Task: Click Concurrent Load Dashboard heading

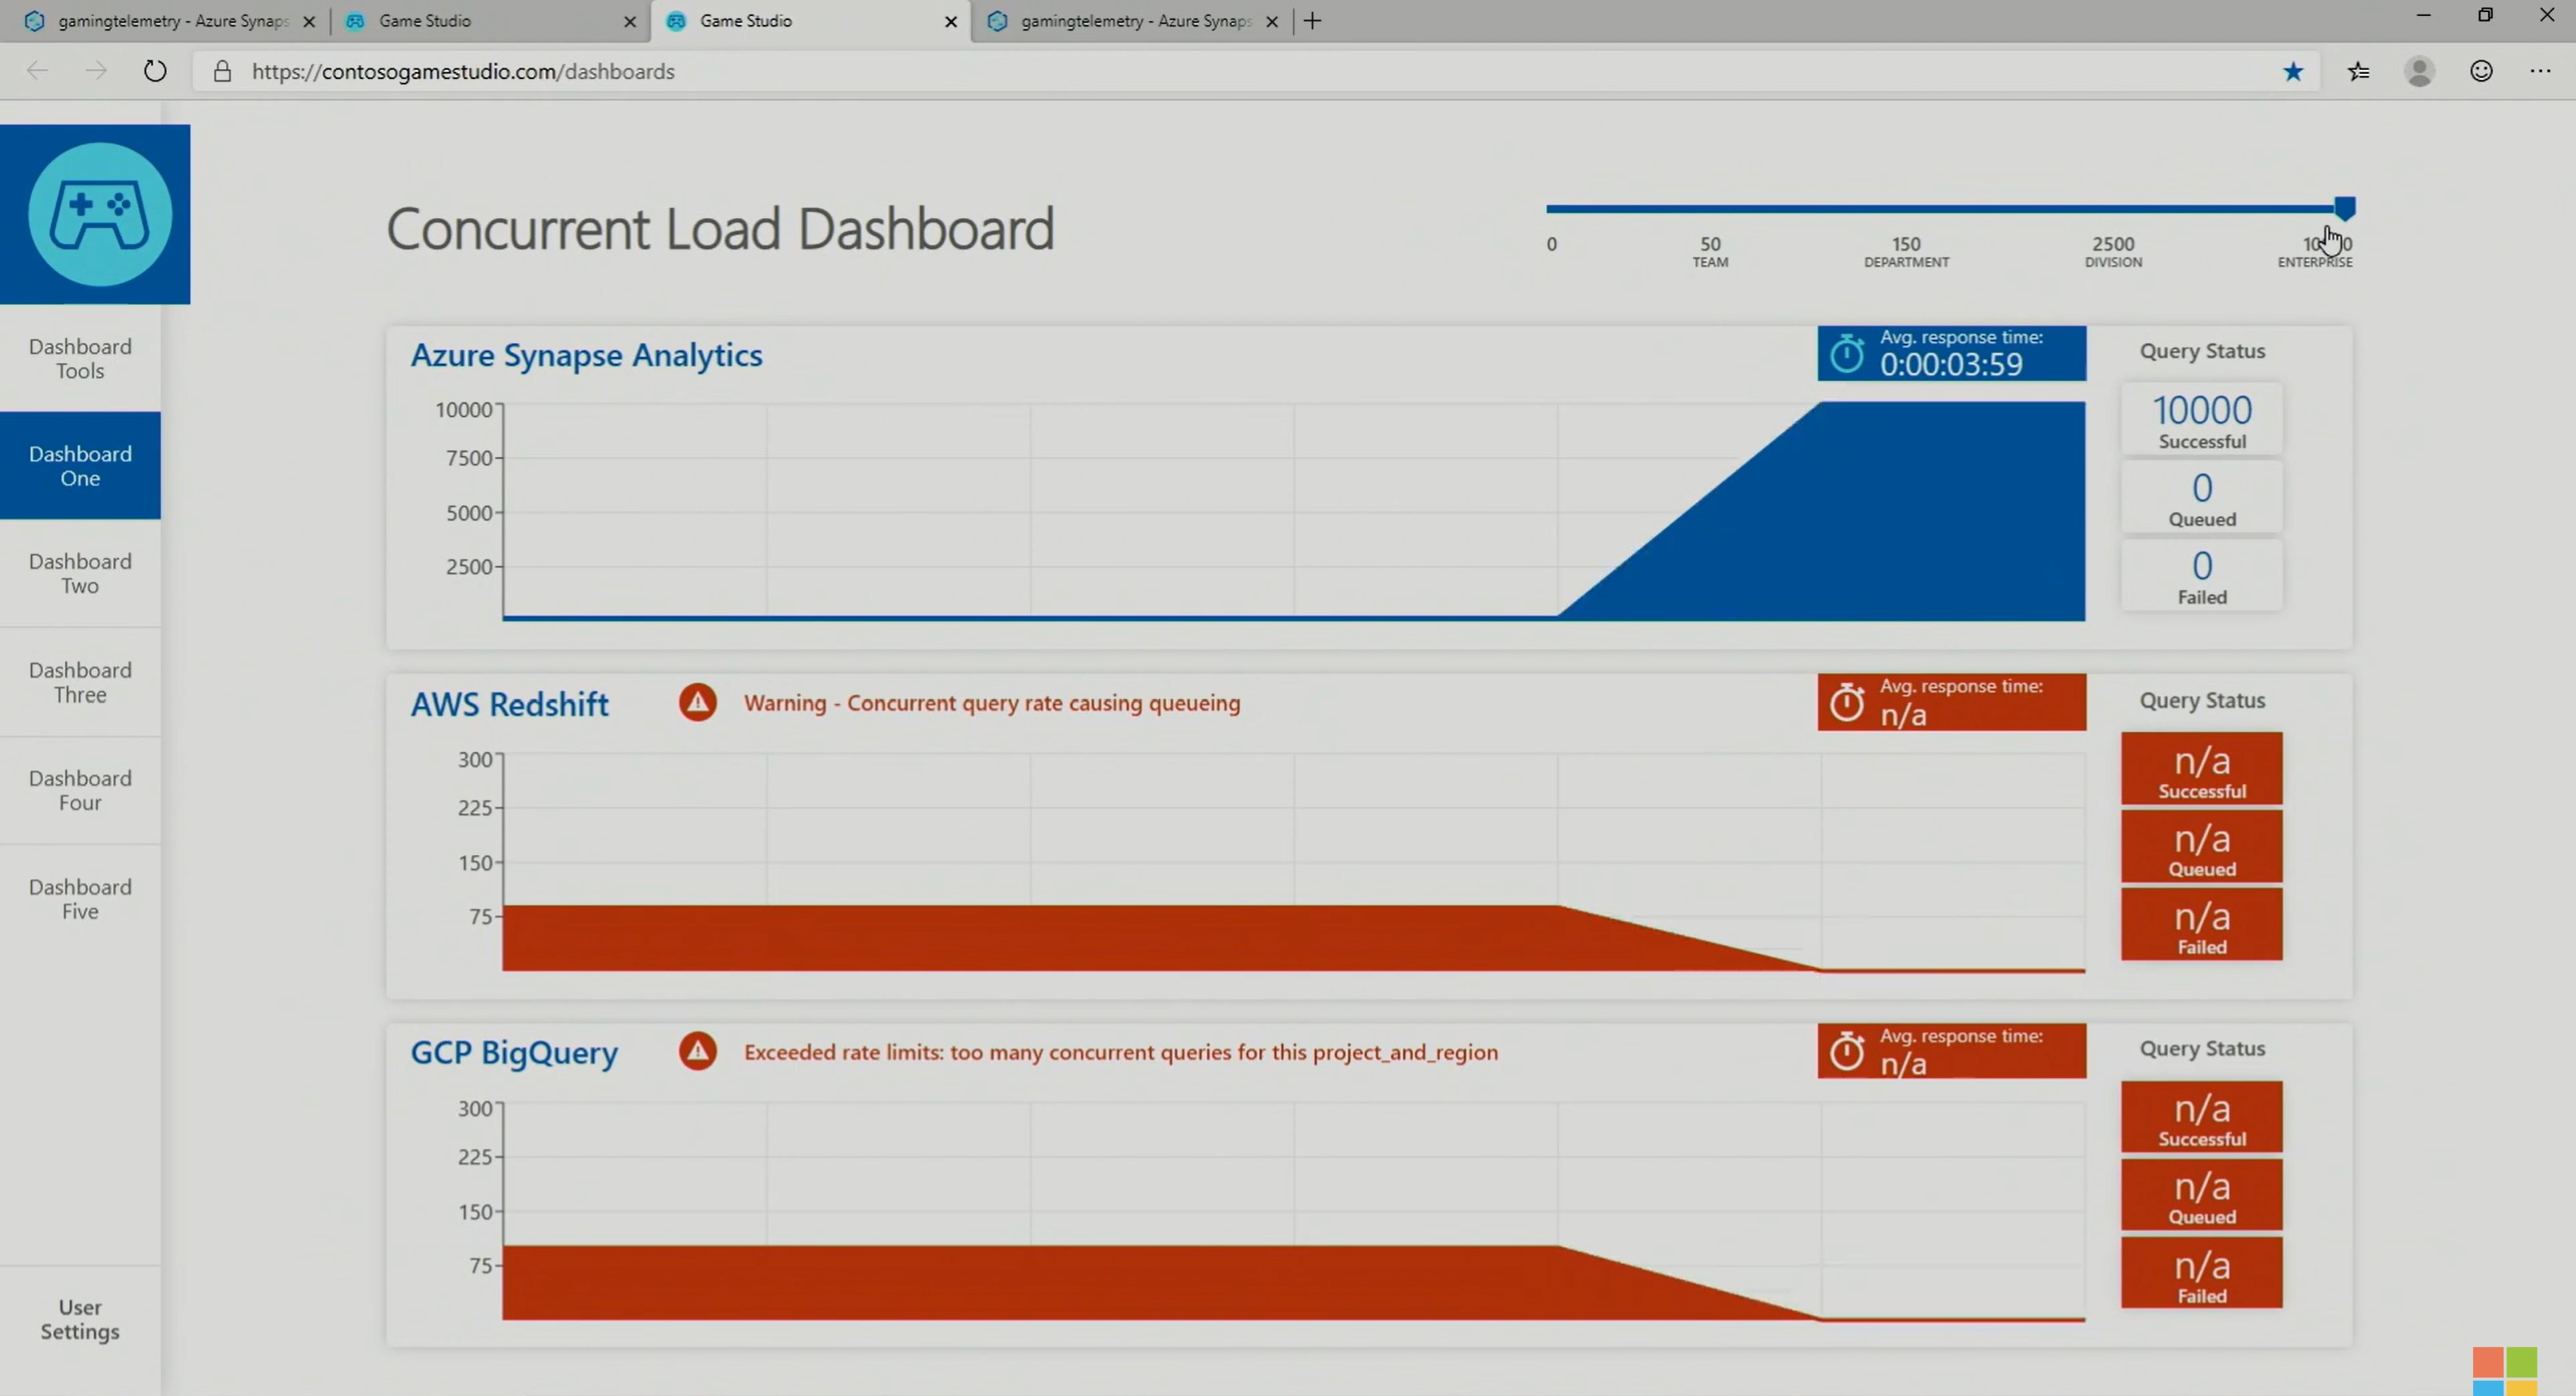Action: pos(720,229)
